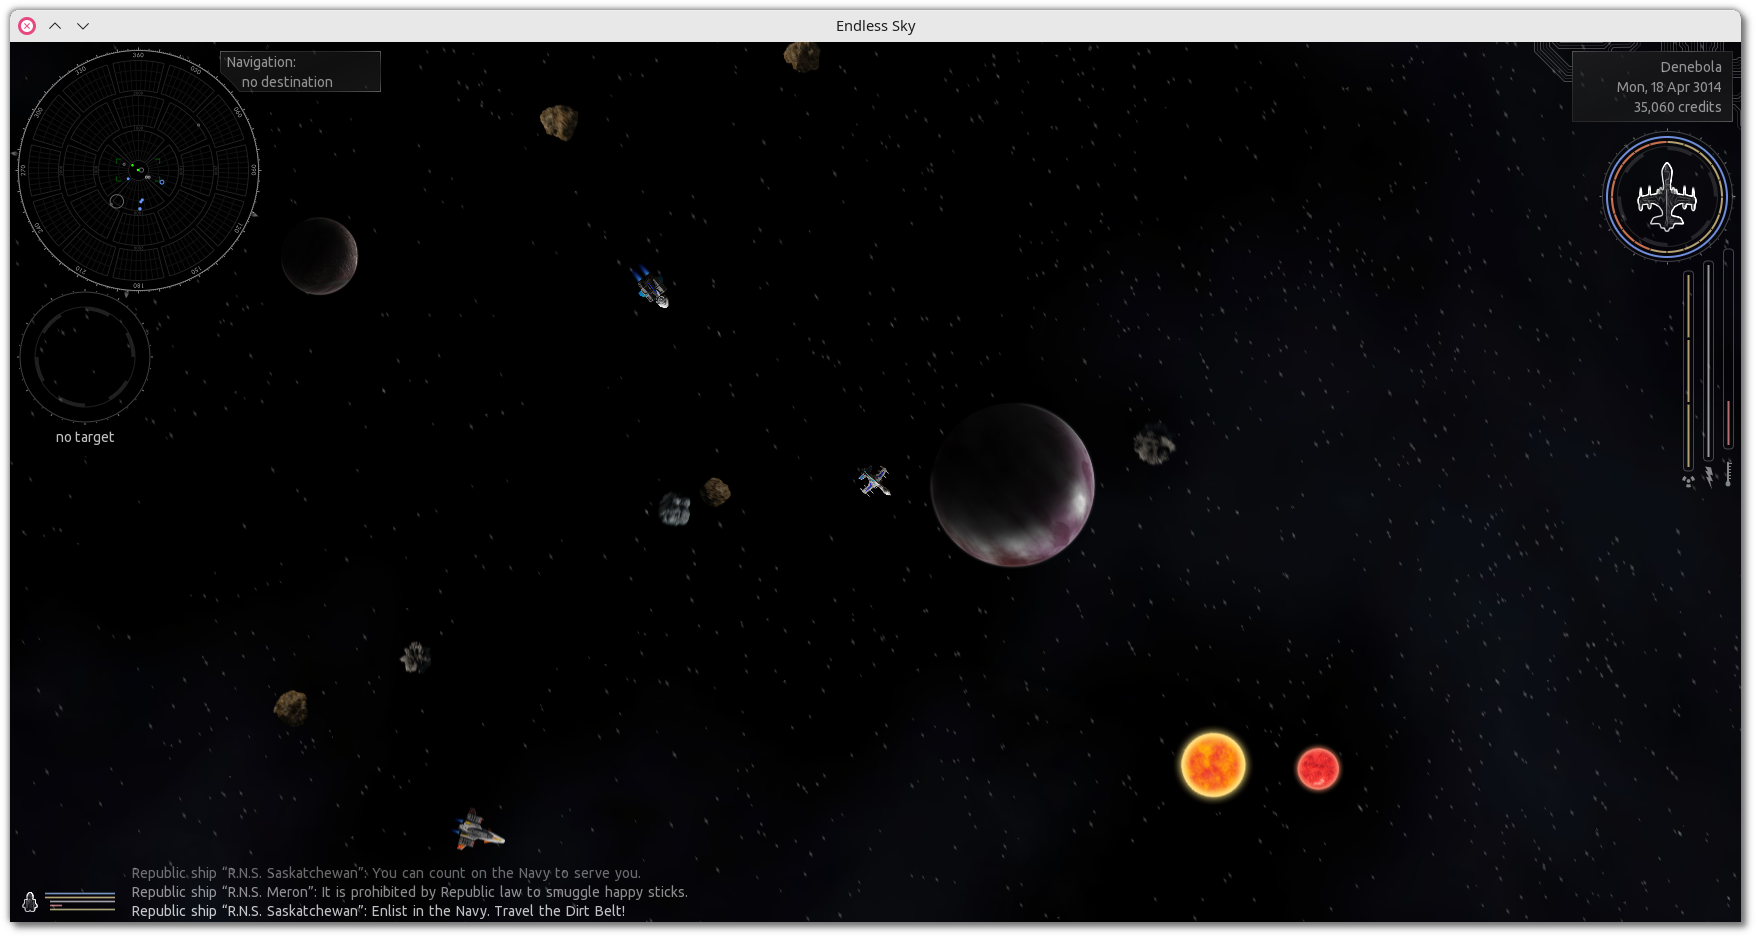1757x938 pixels.
Task: Click the brown asteroid under the window title
Action: [x=801, y=57]
